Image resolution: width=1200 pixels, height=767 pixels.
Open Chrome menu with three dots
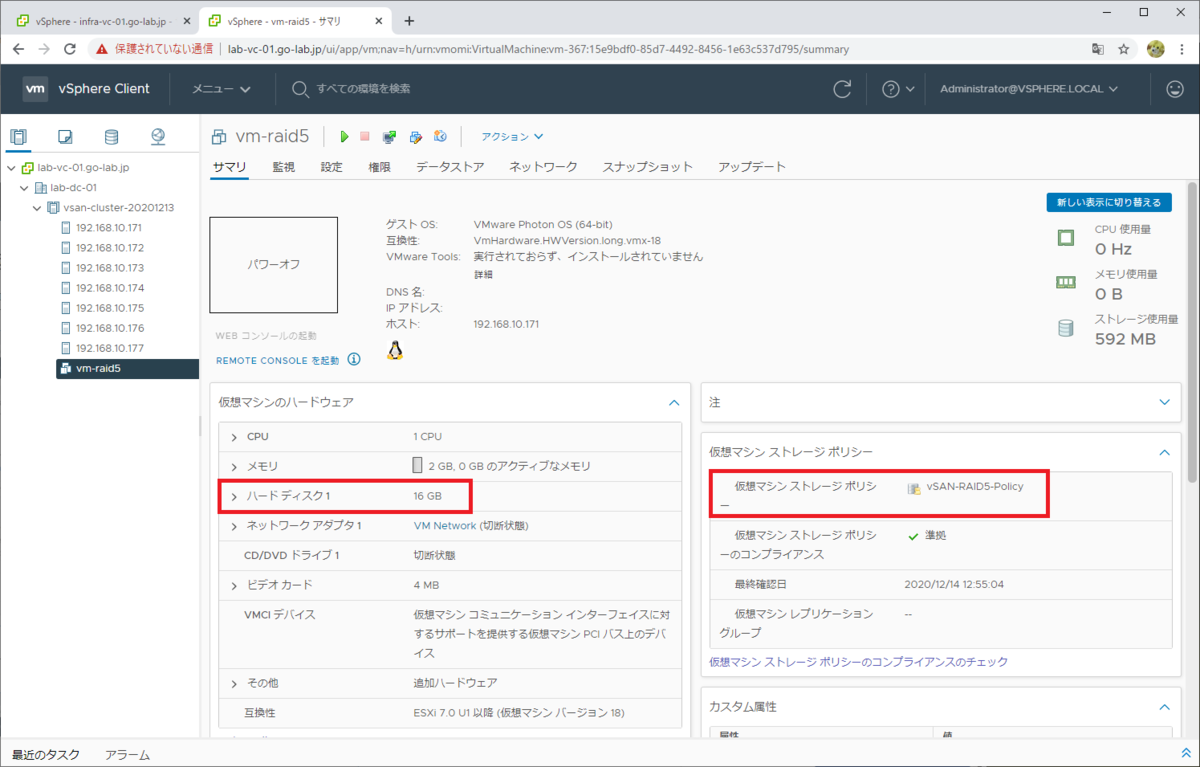[1183, 48]
